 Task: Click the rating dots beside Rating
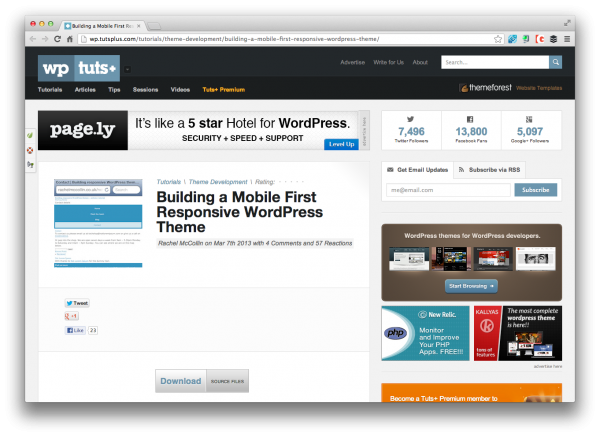pyautogui.click(x=292, y=182)
